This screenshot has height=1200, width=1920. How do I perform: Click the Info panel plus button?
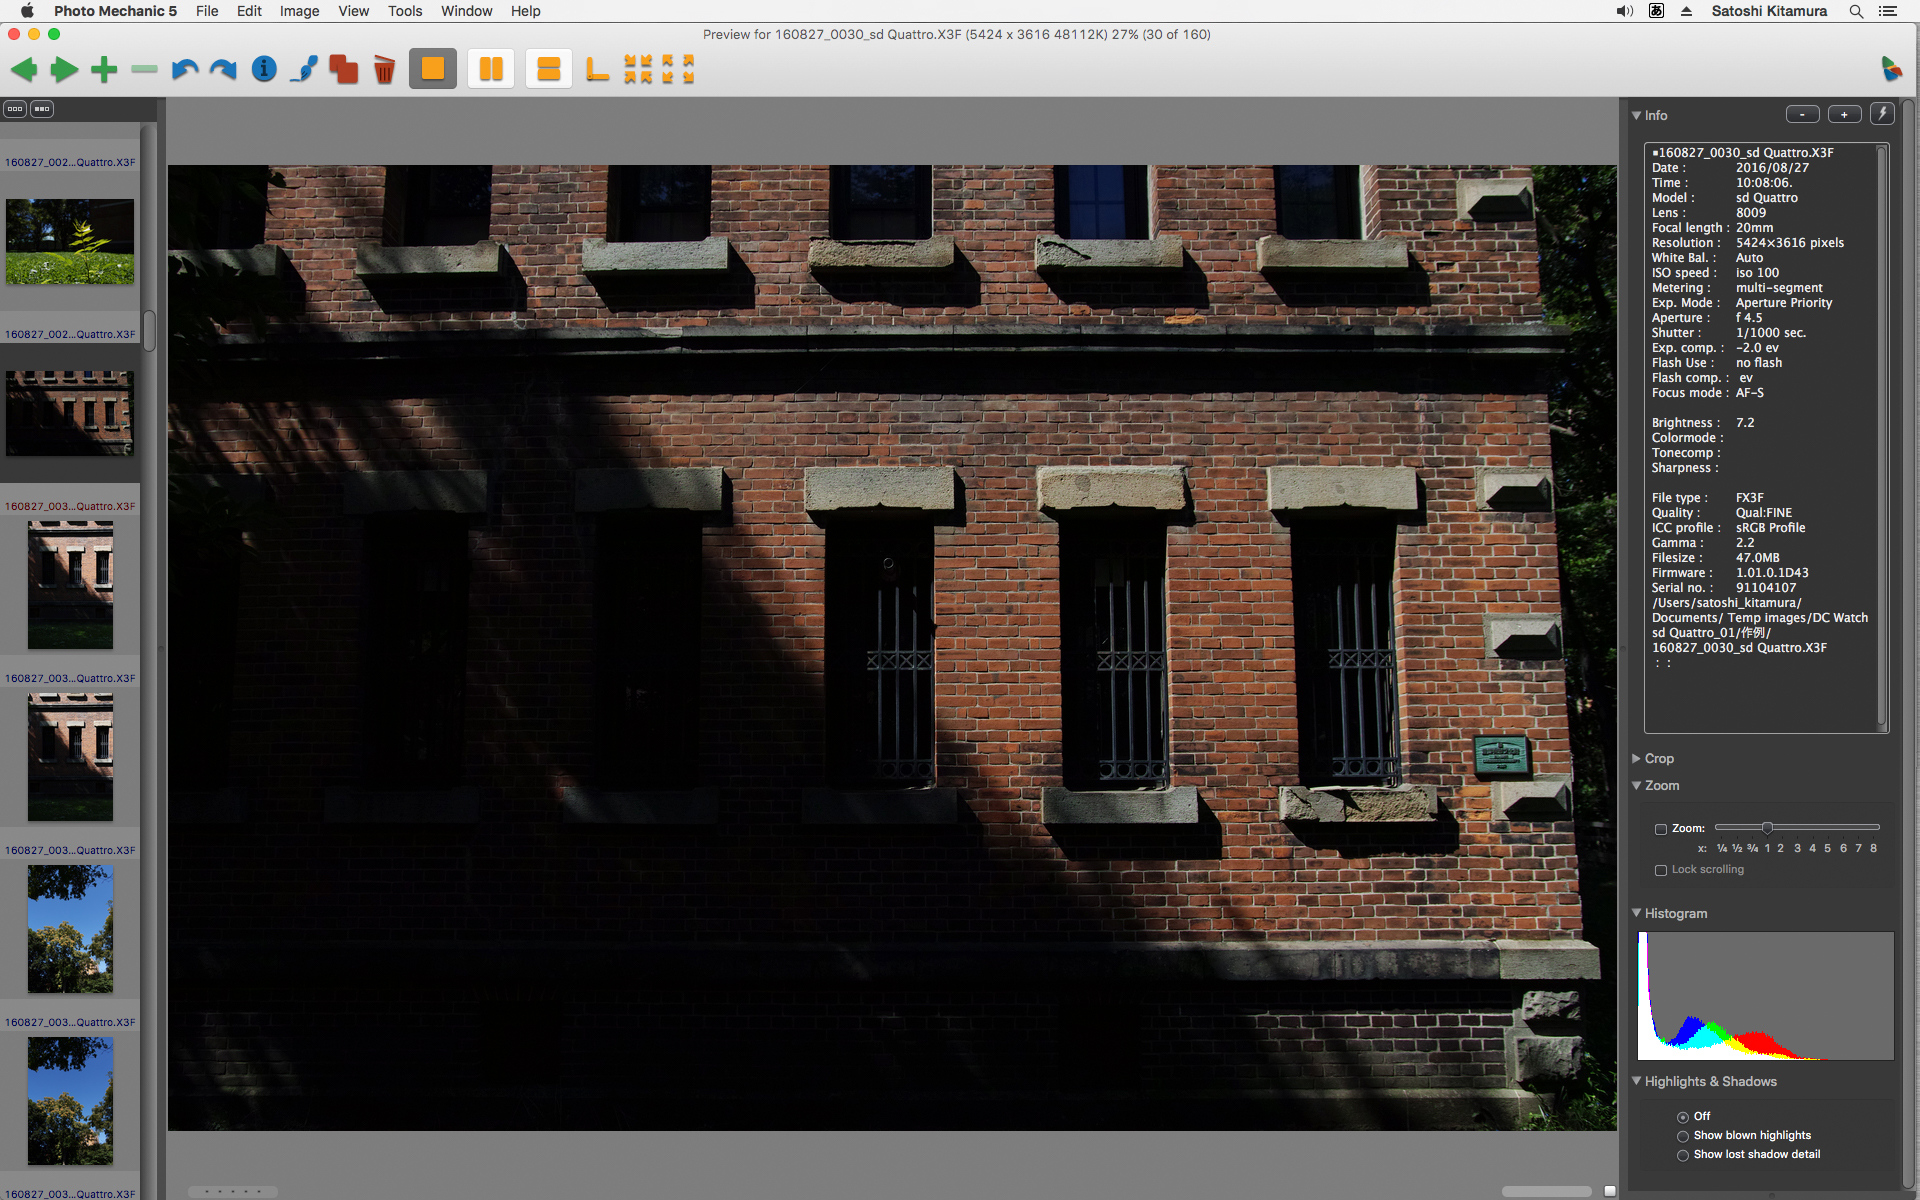coord(1844,114)
